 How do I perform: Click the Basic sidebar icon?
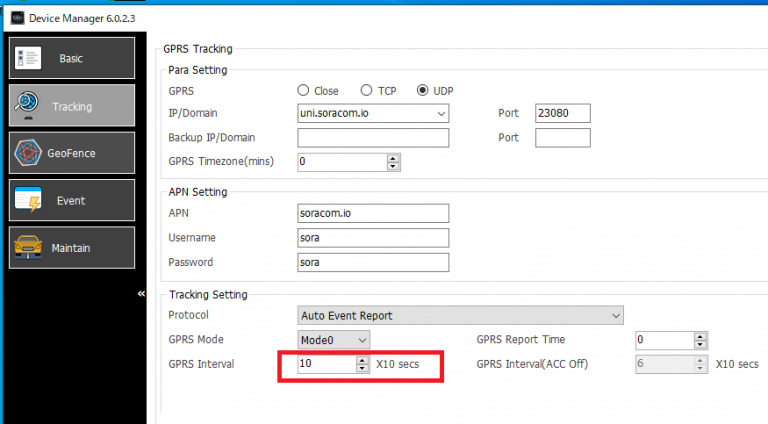point(27,58)
